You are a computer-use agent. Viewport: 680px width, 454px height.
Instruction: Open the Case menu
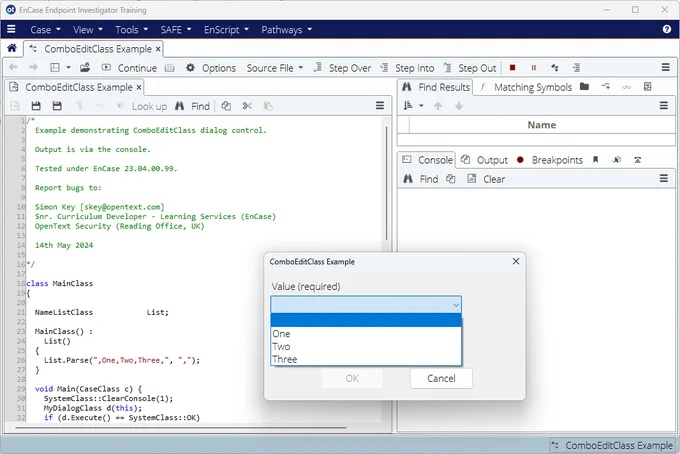click(x=45, y=29)
